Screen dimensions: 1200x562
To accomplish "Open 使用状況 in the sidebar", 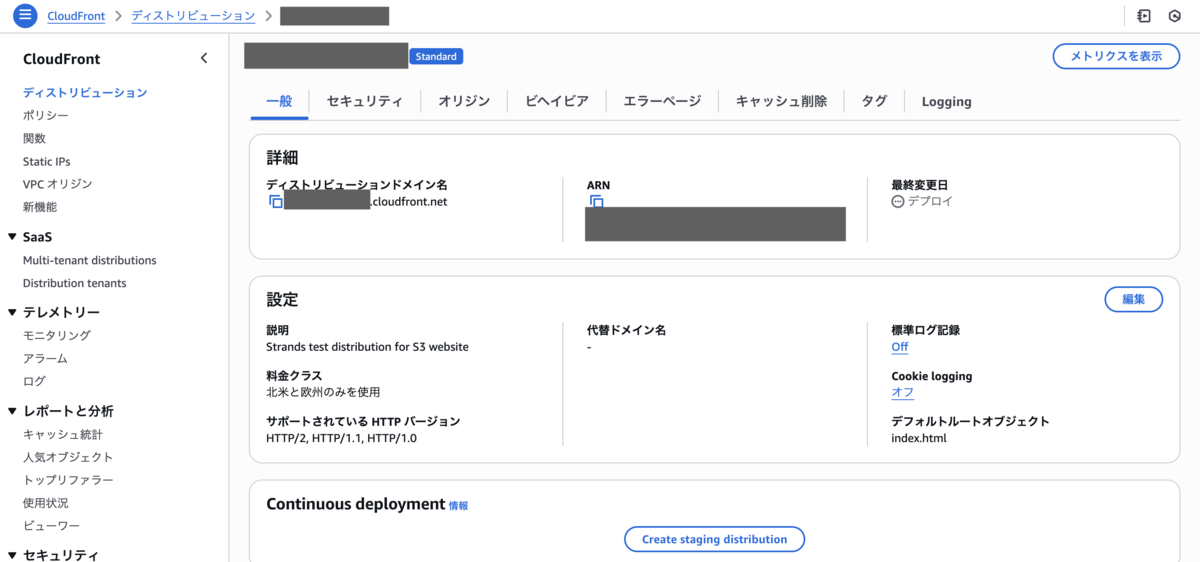I will coord(46,503).
